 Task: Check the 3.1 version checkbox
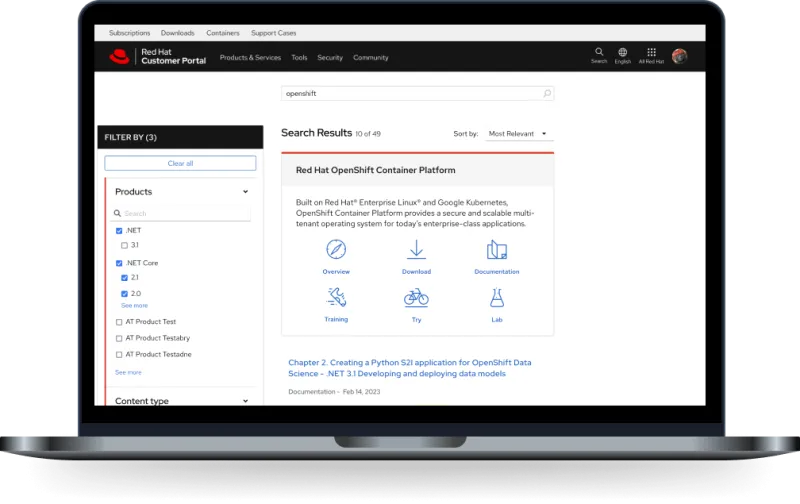124,245
